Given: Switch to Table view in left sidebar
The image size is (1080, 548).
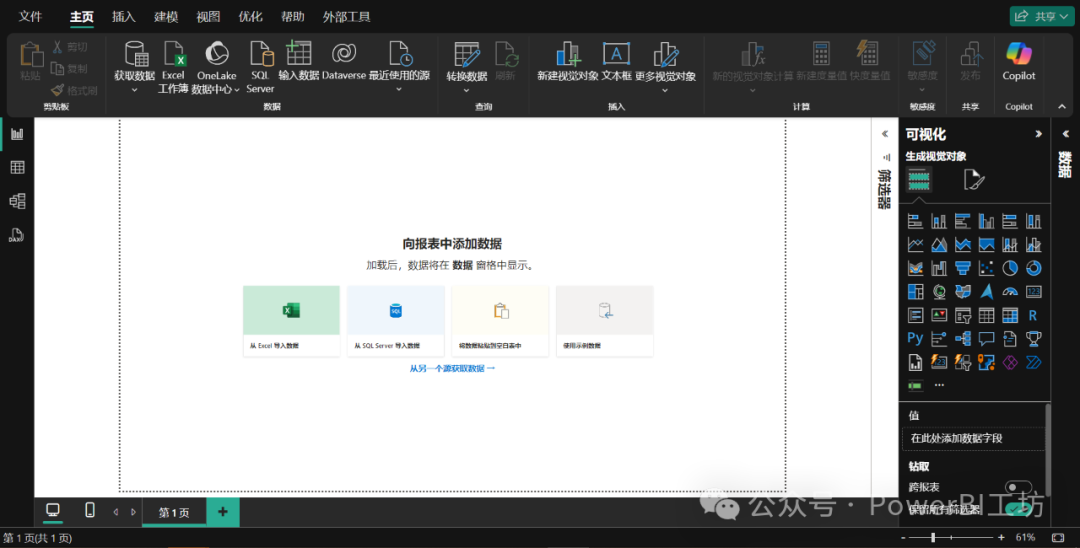Looking at the screenshot, I should point(17,167).
